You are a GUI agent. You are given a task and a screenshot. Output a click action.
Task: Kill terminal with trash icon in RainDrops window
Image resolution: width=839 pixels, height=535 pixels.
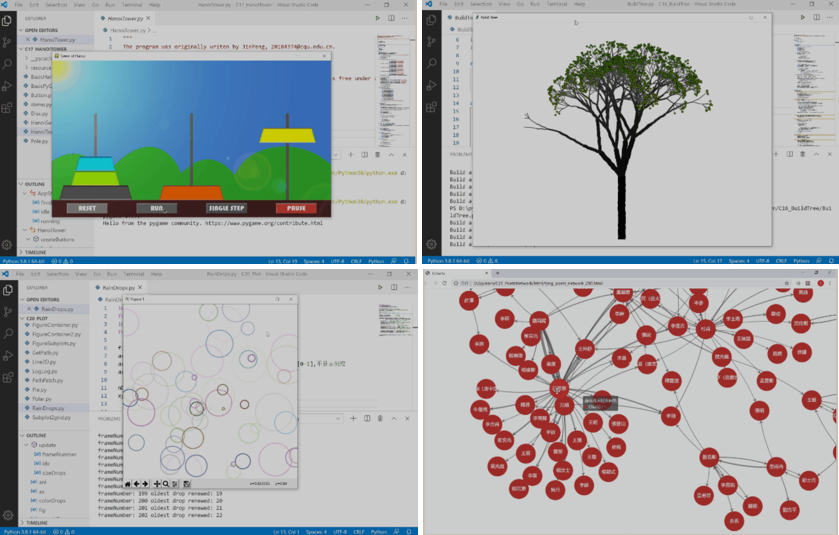click(378, 418)
